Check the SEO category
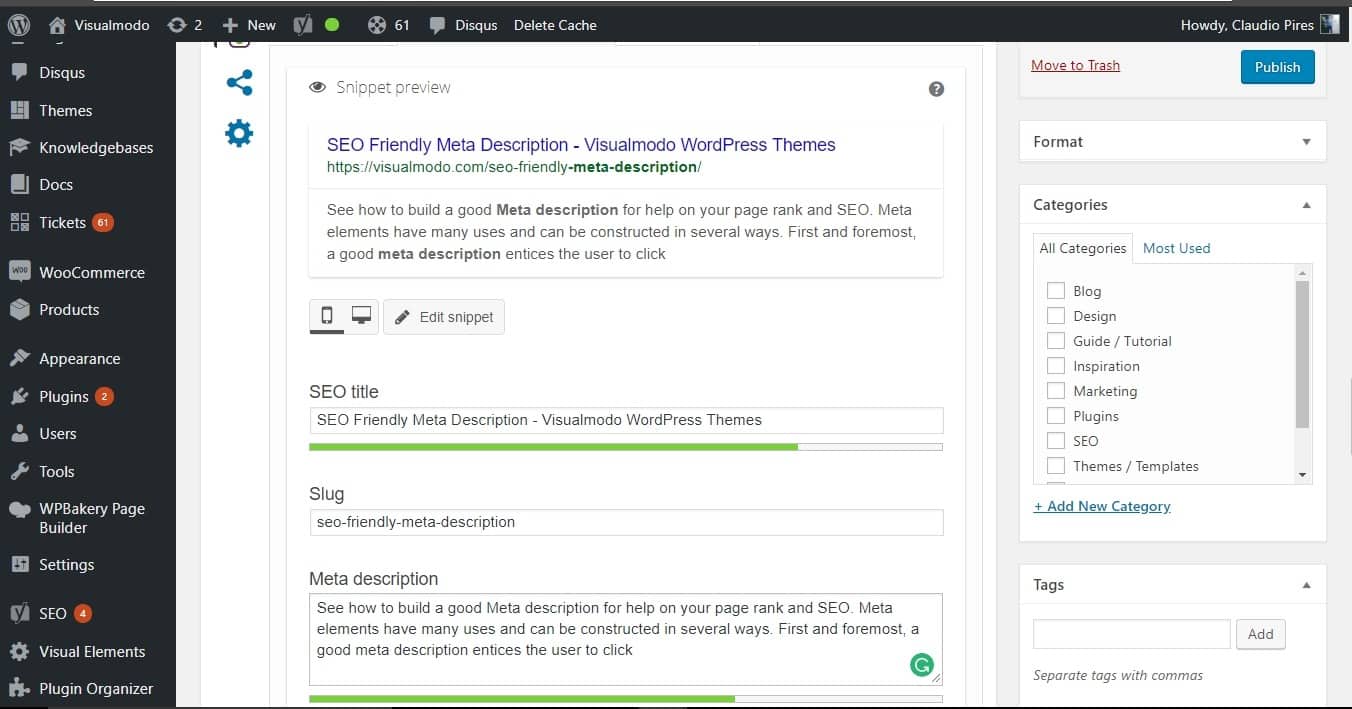Screen dimensions: 1352x709 [1056, 441]
